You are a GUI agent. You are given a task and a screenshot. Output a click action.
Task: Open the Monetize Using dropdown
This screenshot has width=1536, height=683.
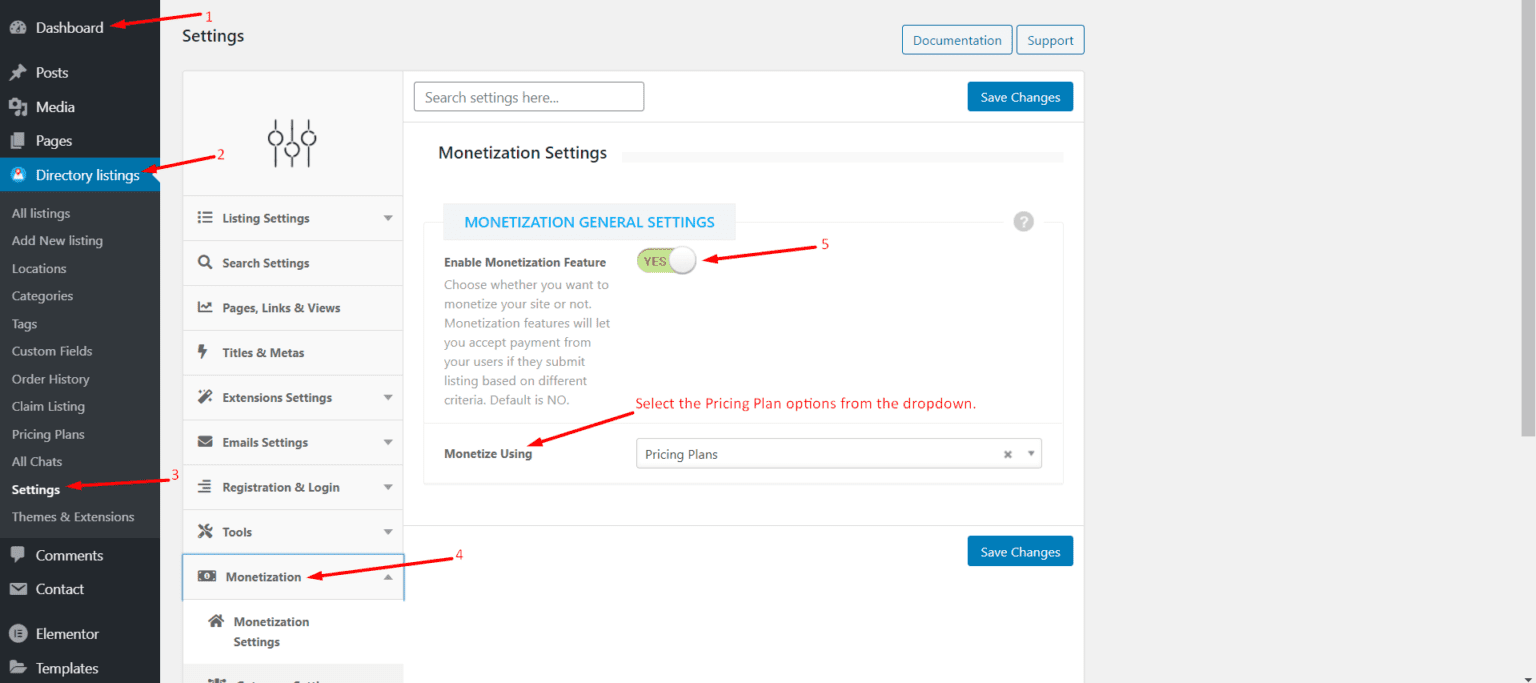1030,453
